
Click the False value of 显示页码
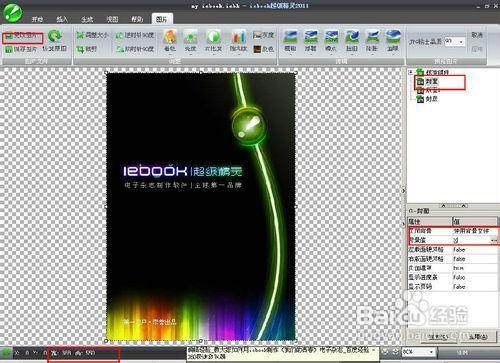(459, 287)
